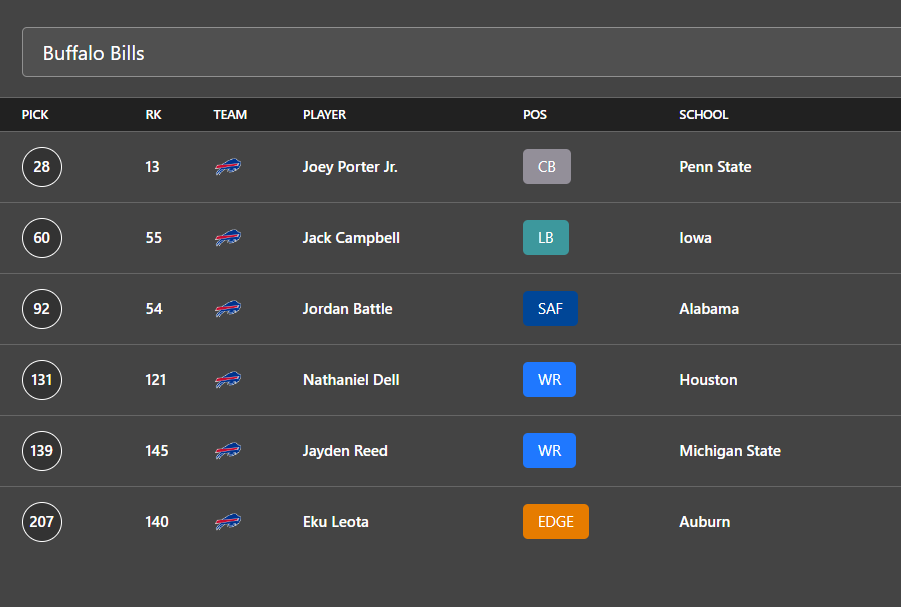The image size is (901, 607).
Task: Select the circled pick number 28
Action: tap(42, 167)
